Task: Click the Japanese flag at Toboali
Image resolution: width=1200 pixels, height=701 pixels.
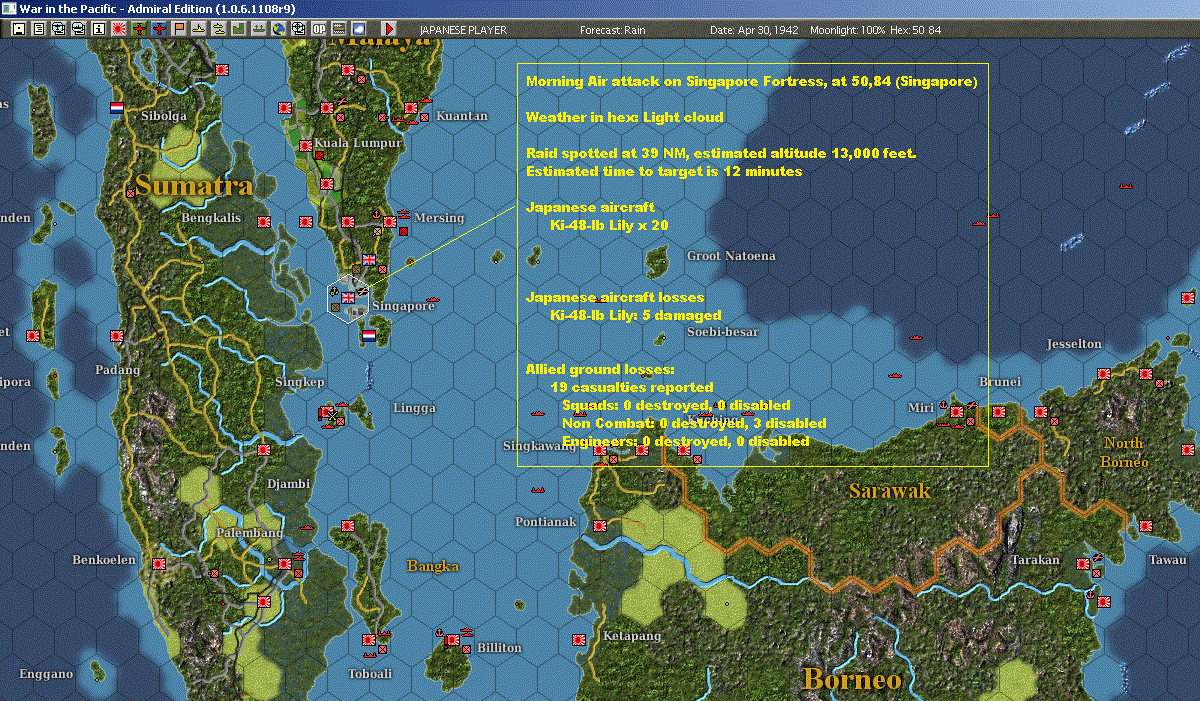Action: tap(370, 639)
